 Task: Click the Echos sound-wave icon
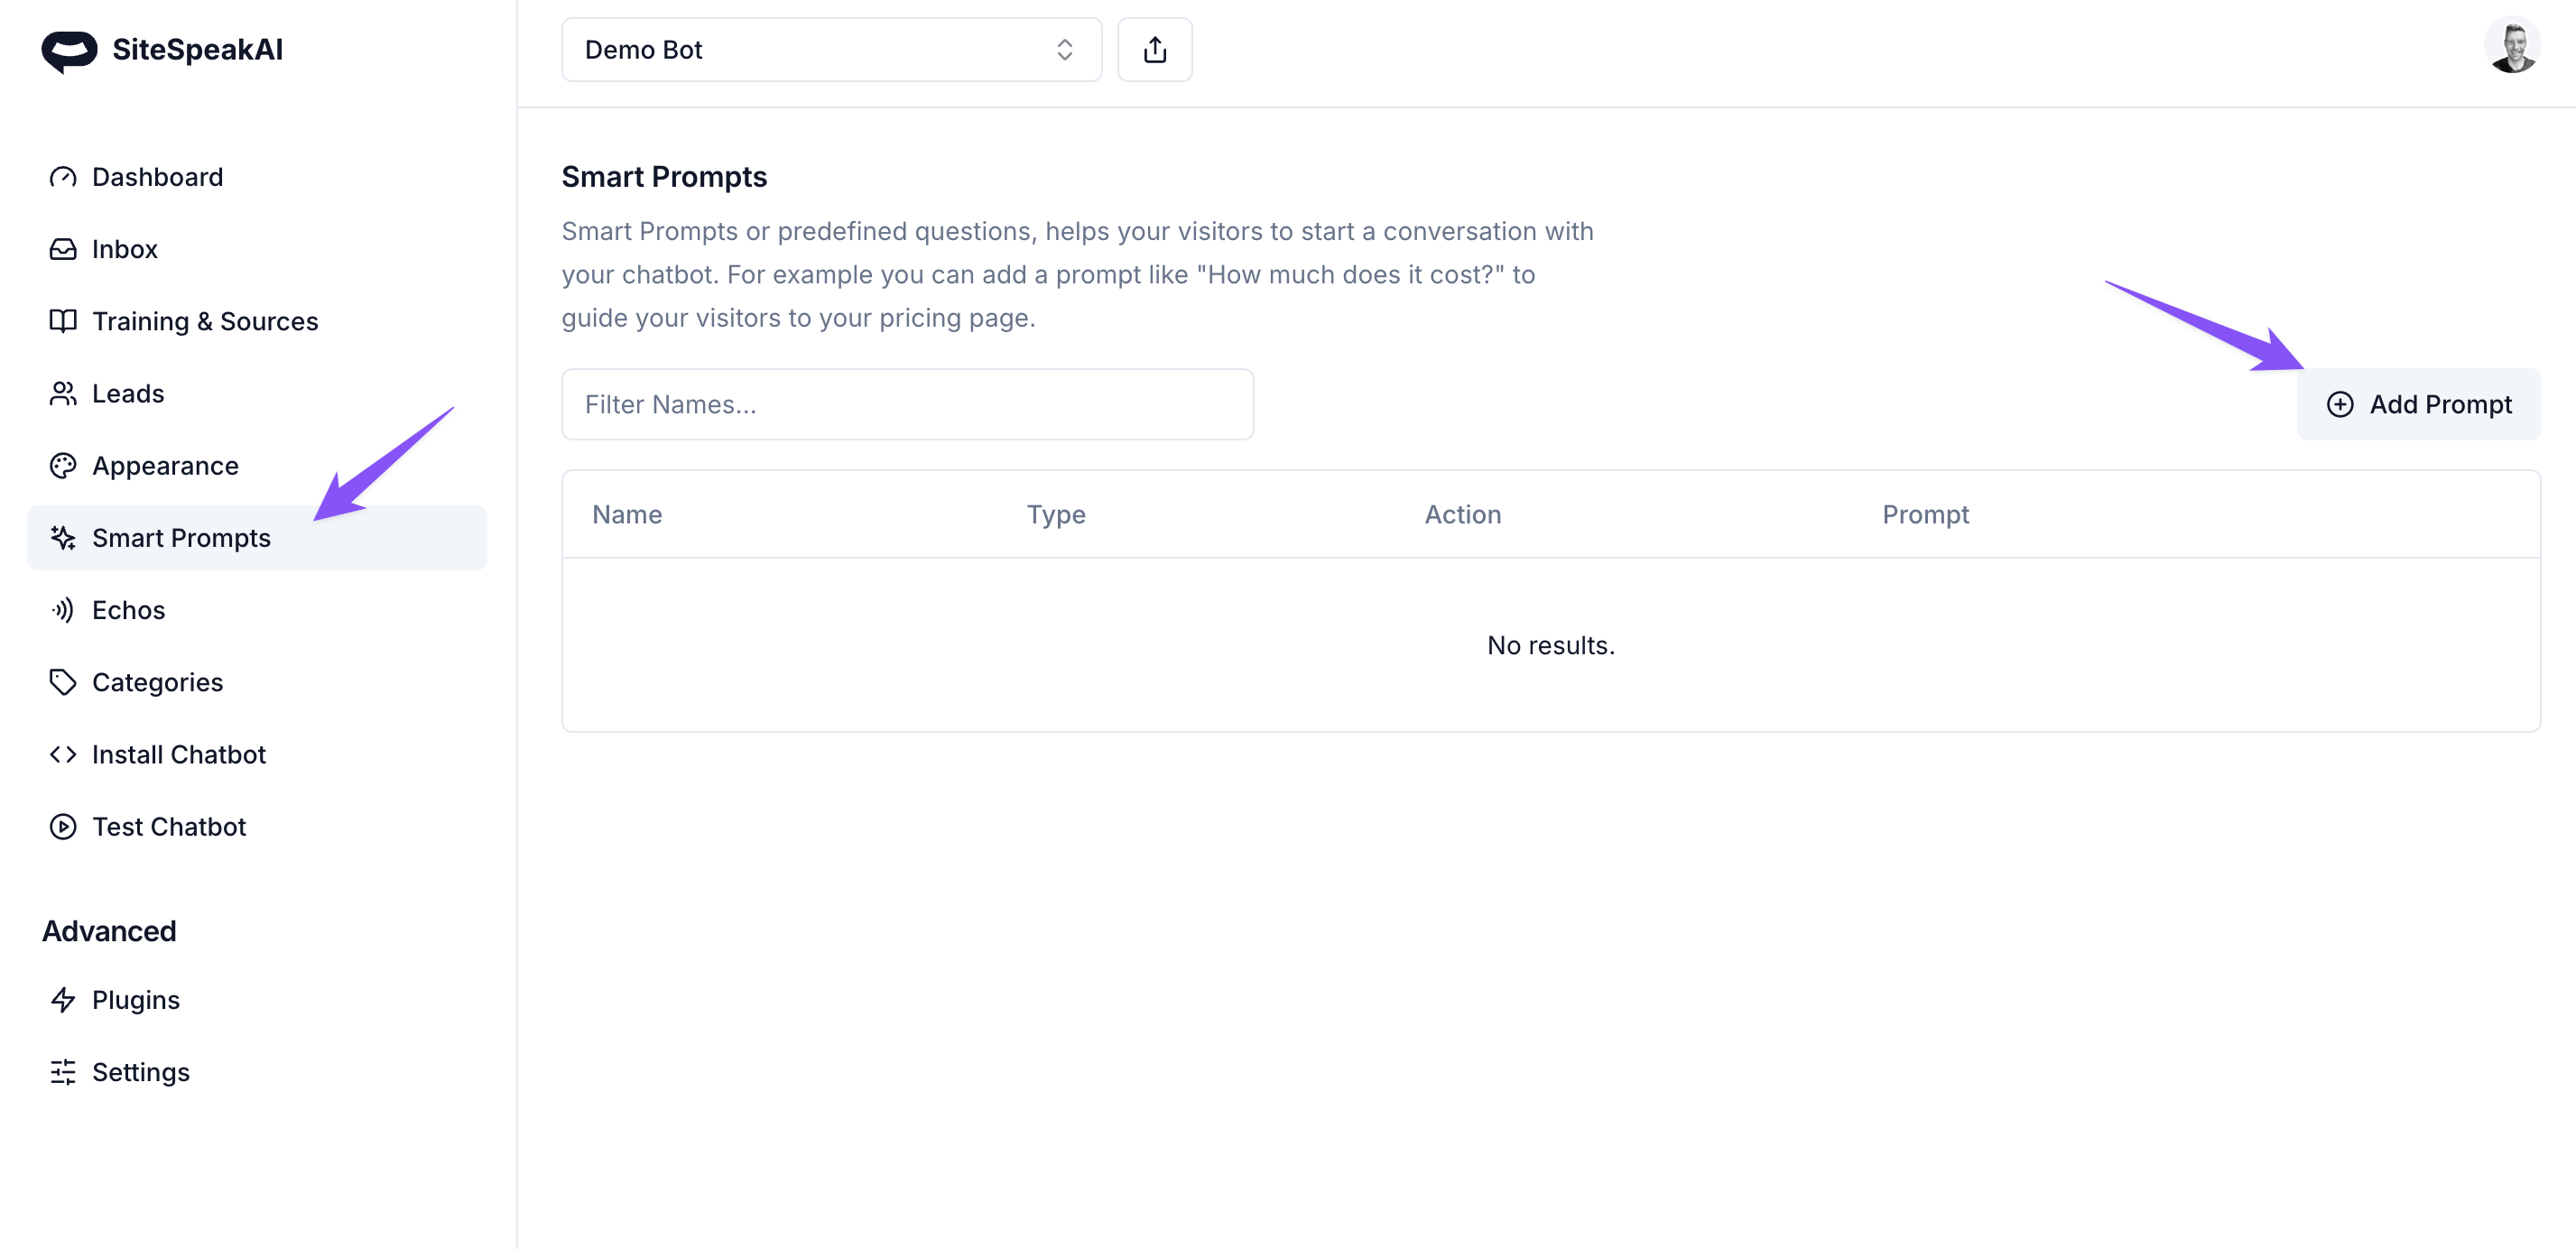[x=63, y=610]
